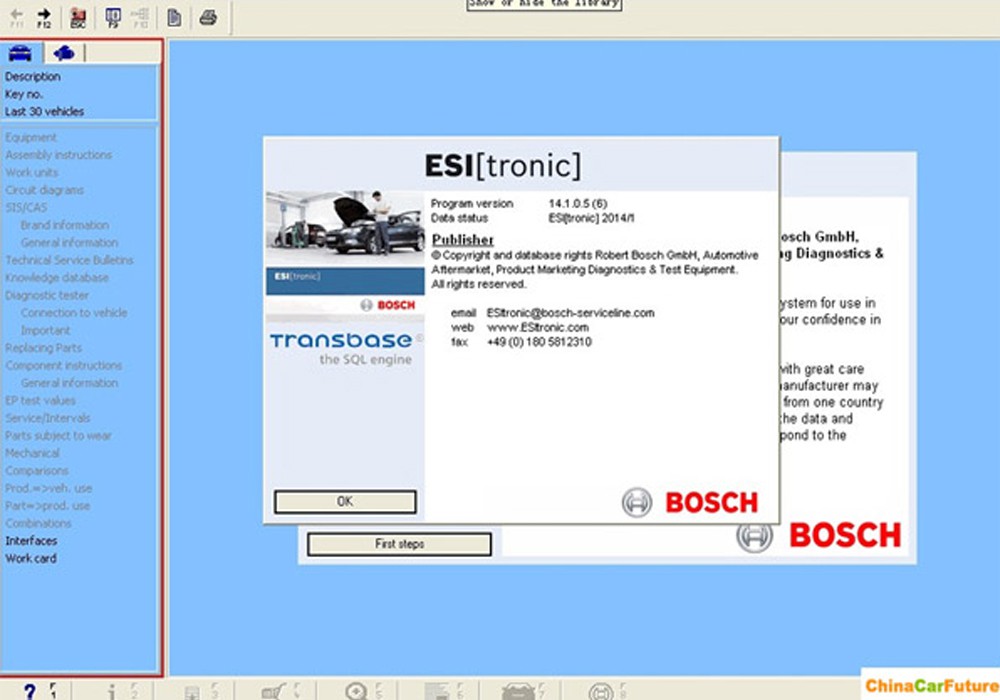Select Combinations entry

(38, 523)
